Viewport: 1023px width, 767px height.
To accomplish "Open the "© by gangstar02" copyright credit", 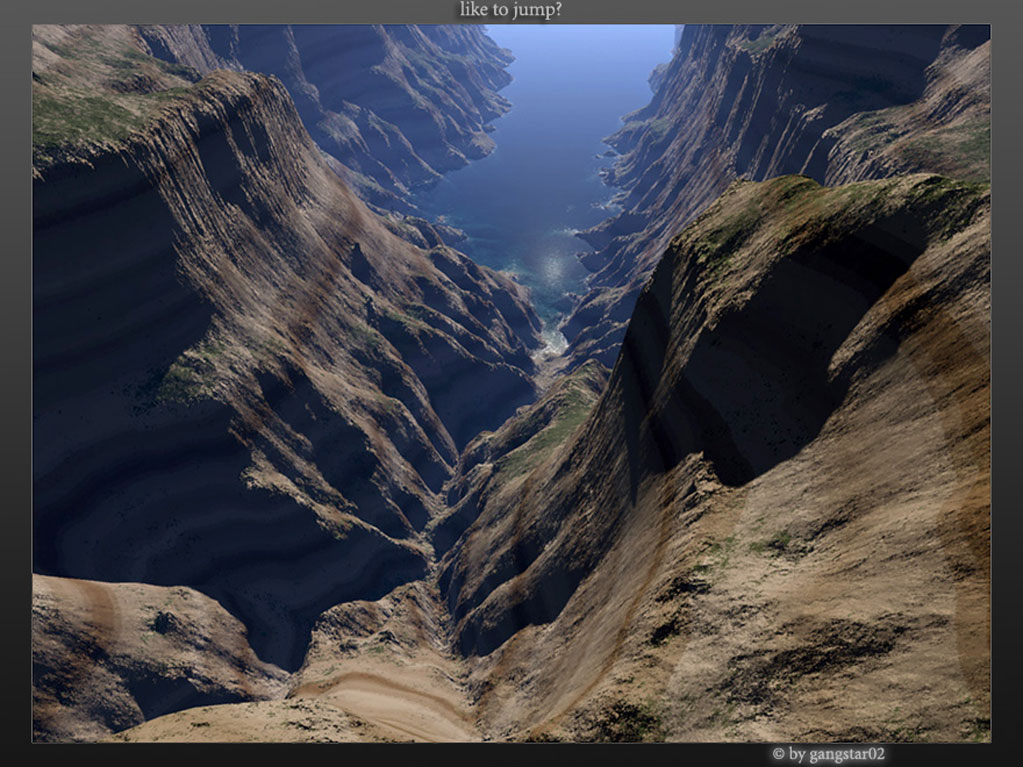I will [x=828, y=754].
